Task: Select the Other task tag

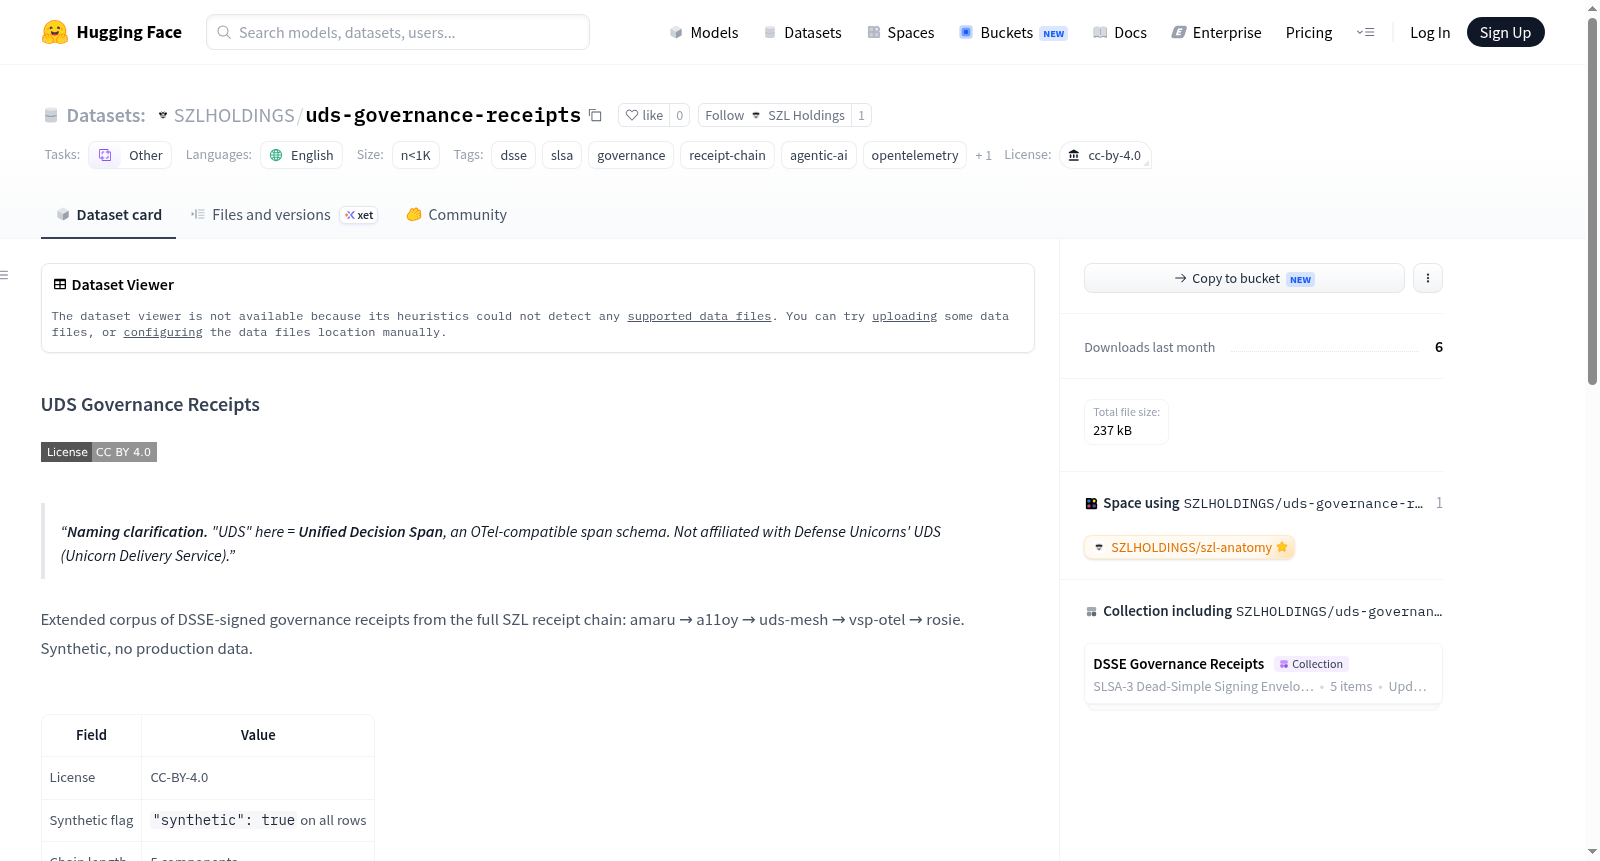Action: [x=130, y=155]
